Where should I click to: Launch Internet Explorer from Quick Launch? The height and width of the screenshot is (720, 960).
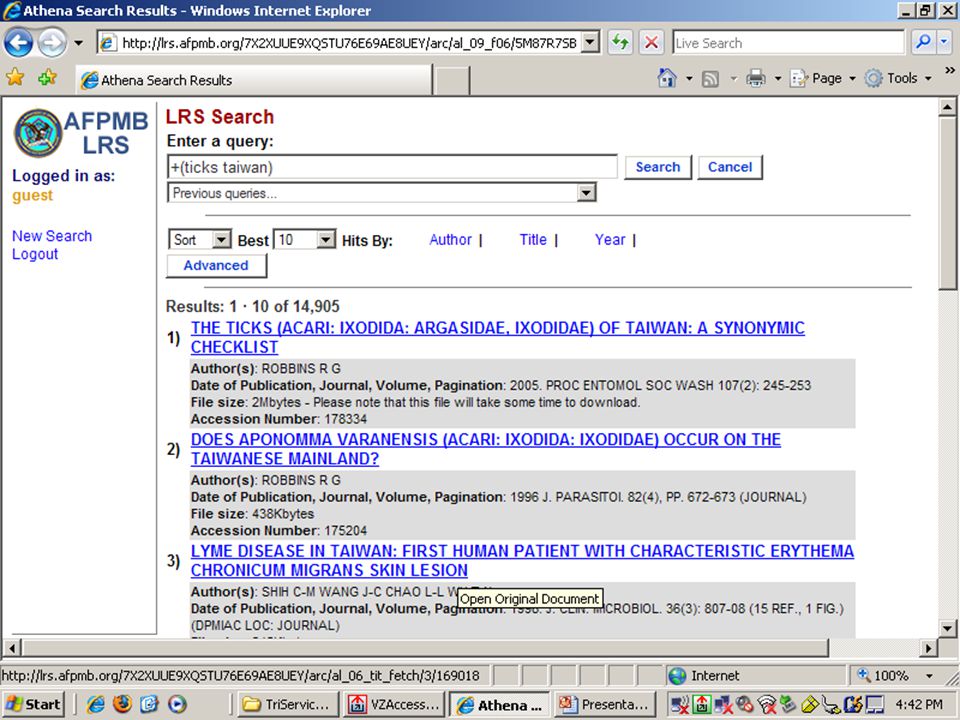pos(96,704)
